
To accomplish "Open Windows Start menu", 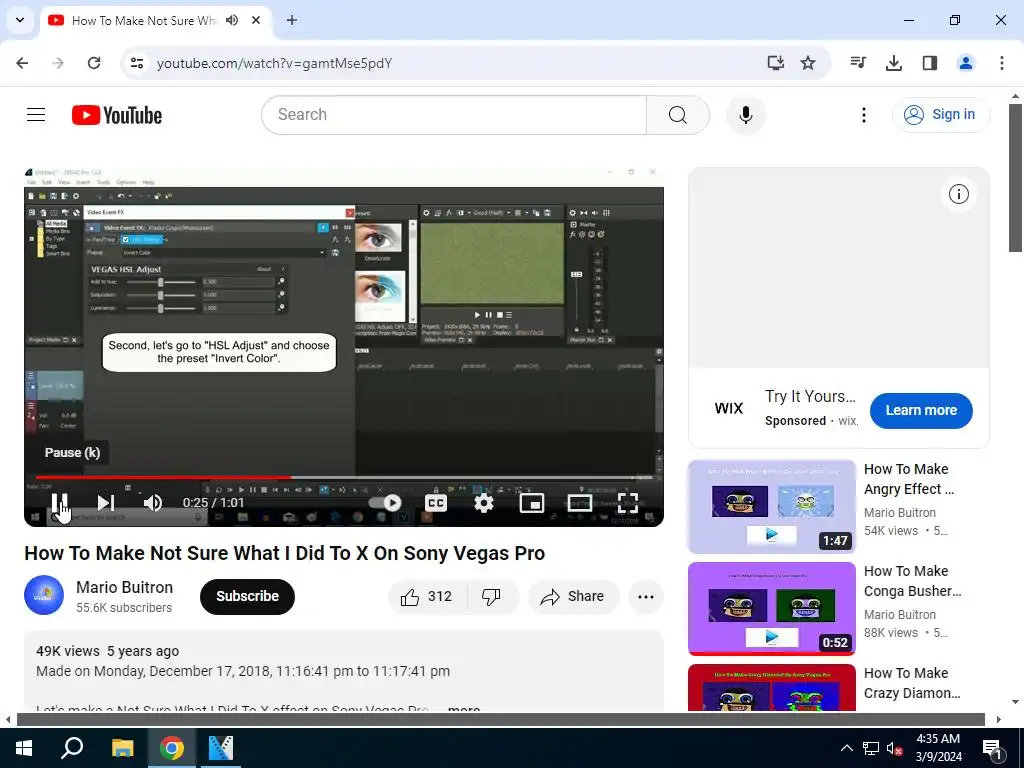I will click(24, 748).
